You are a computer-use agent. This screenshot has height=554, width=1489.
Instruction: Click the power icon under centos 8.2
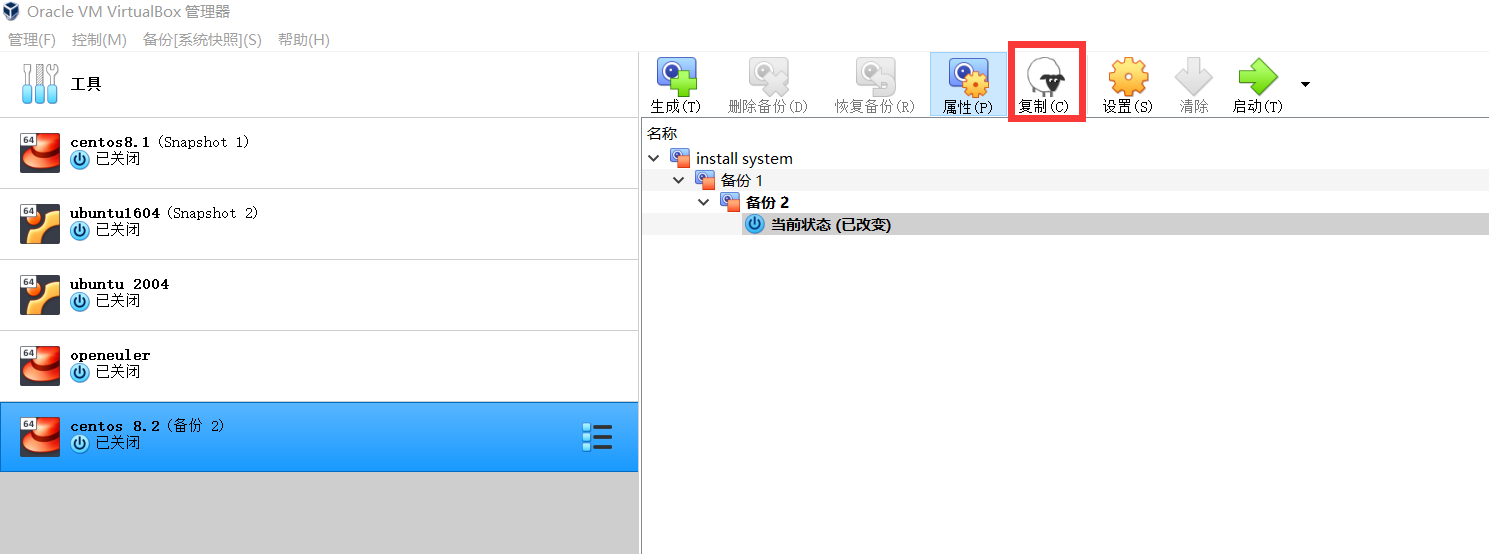pyautogui.click(x=80, y=443)
